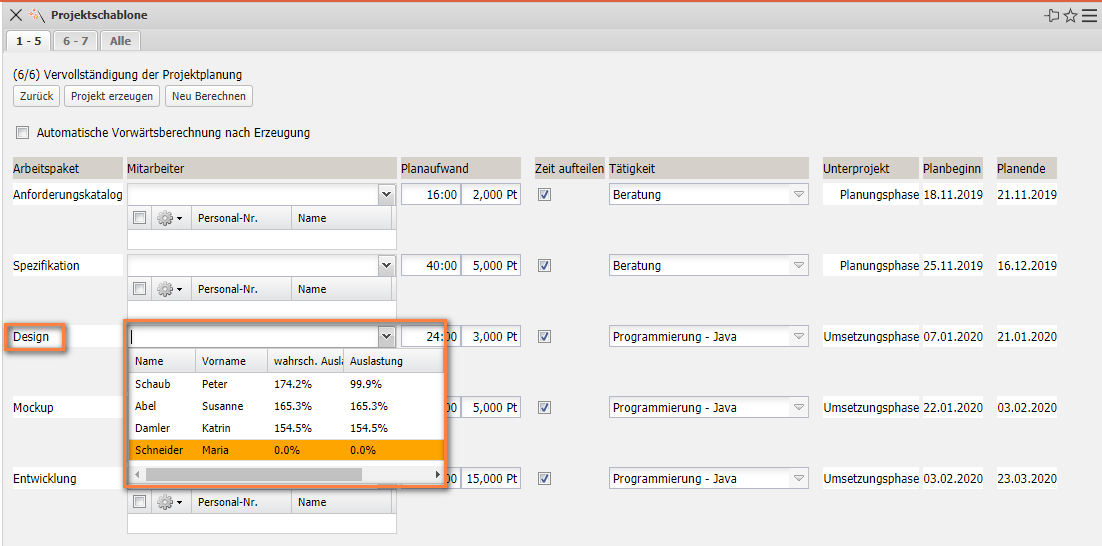Viewport: 1102px width, 546px height.
Task: Click the Projekt erzeugen button
Action: [x=112, y=96]
